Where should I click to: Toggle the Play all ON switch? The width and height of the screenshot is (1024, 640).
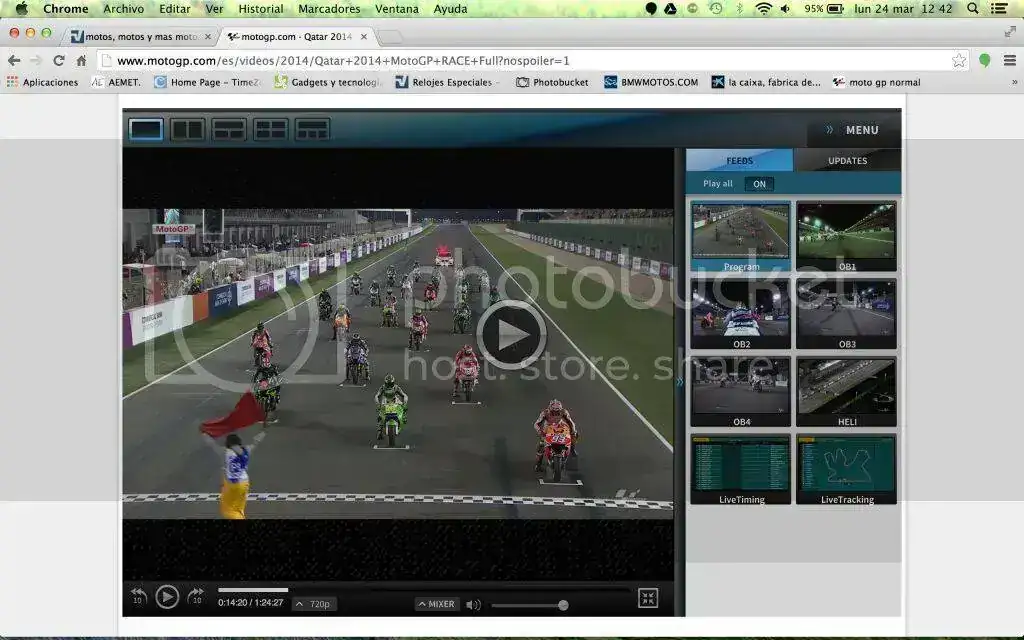click(759, 184)
